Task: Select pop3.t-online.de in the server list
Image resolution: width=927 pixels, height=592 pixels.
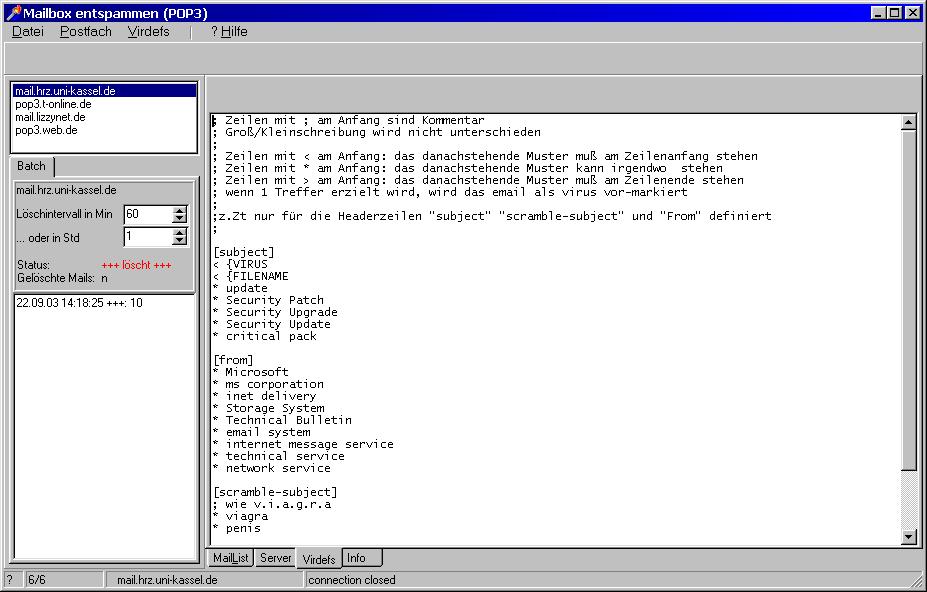Action: 53,104
